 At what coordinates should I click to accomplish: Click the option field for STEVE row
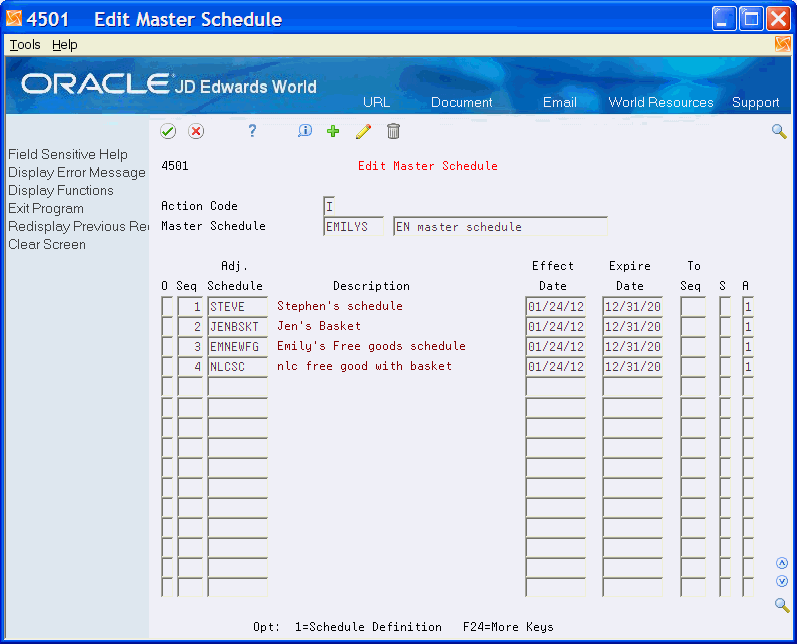coord(167,306)
